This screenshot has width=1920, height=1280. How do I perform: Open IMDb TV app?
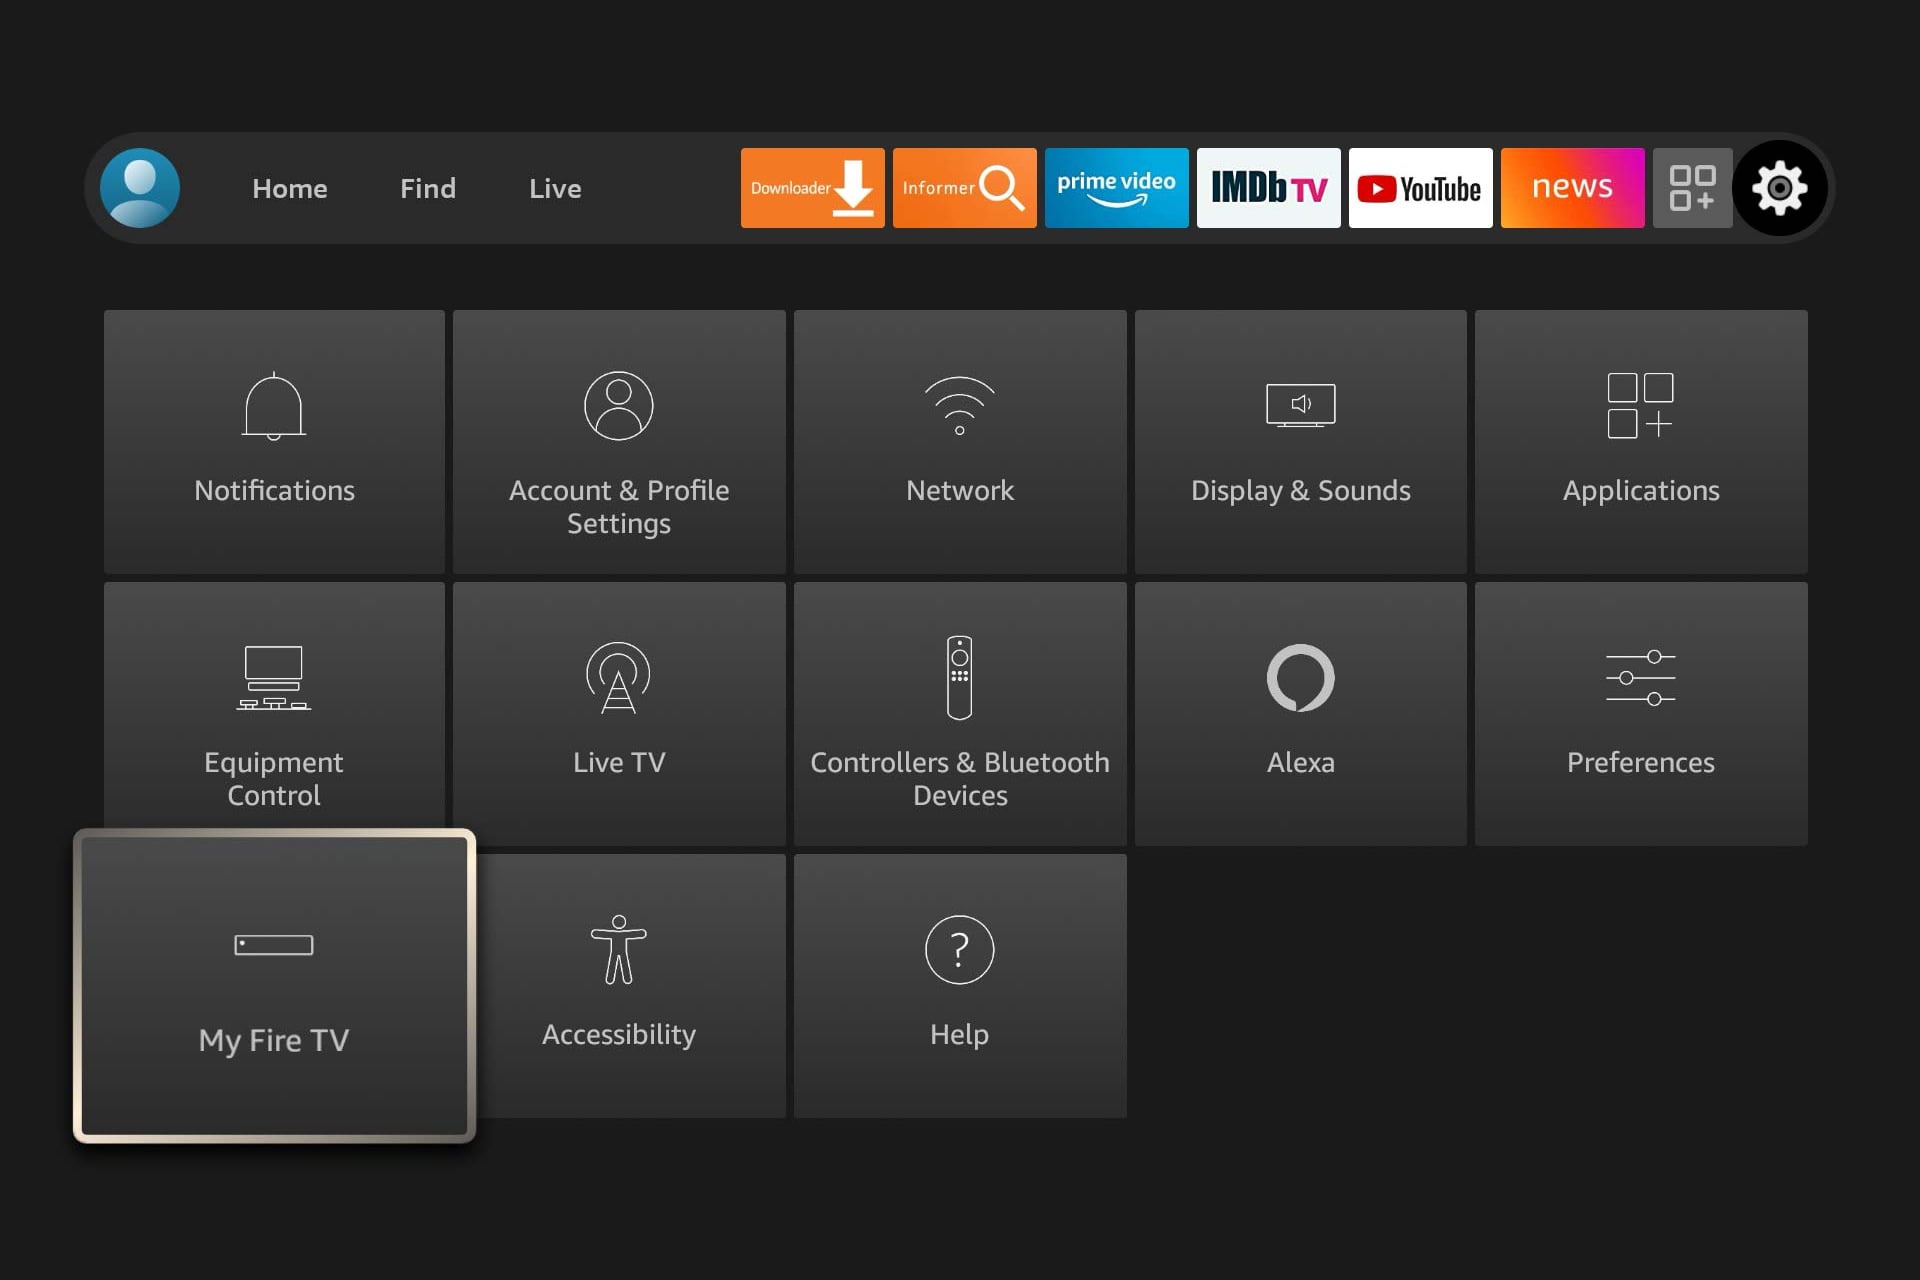coord(1268,188)
